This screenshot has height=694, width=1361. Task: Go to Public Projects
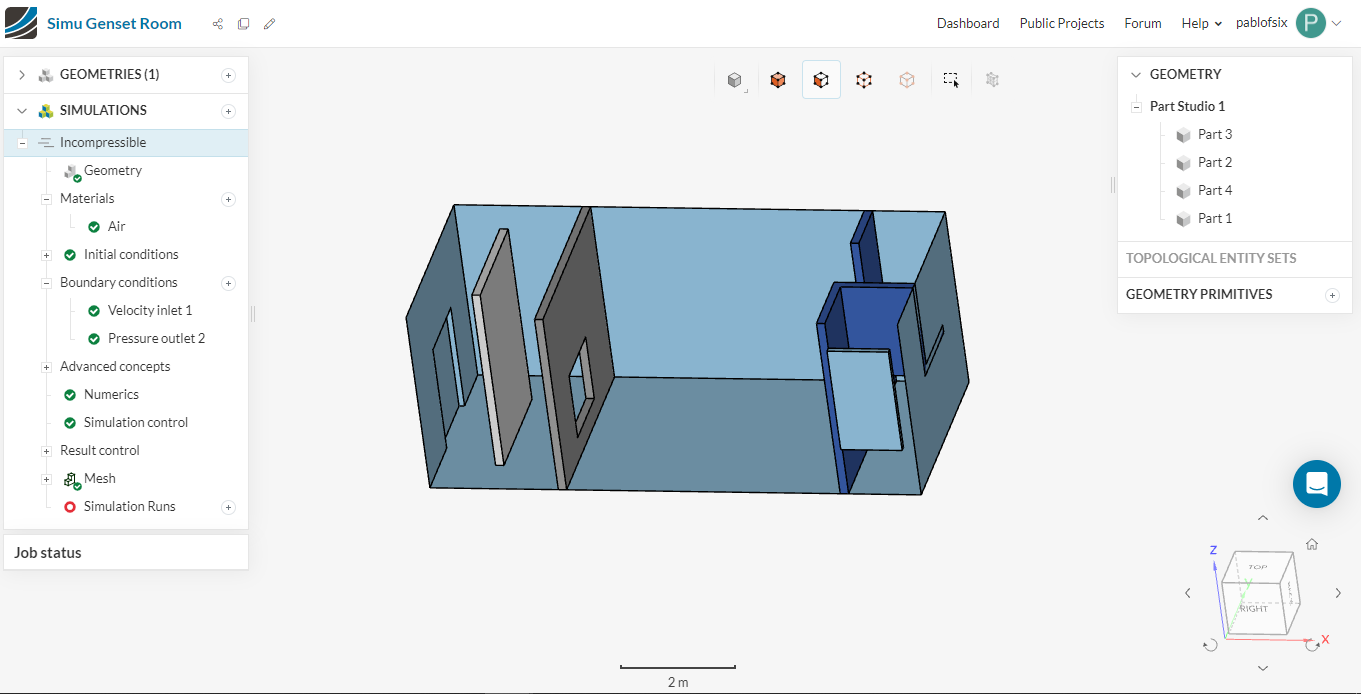(x=1061, y=23)
